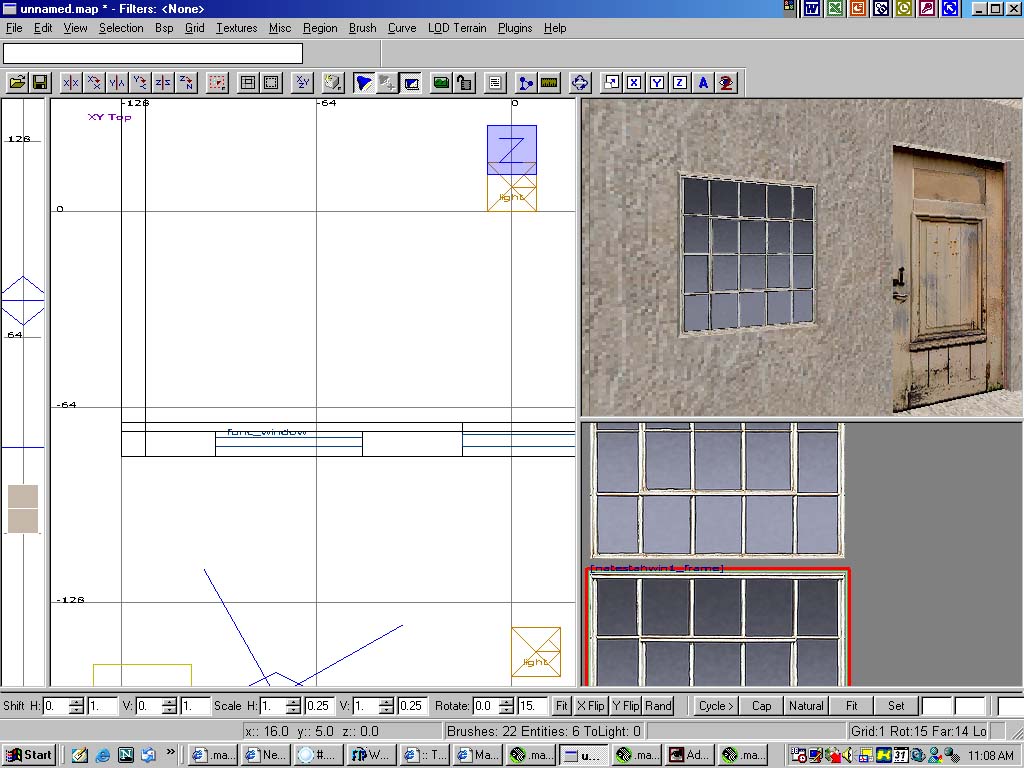This screenshot has width=1024, height=768.
Task: Click the X-axis flip toolbar icon
Action: pyautogui.click(x=71, y=83)
